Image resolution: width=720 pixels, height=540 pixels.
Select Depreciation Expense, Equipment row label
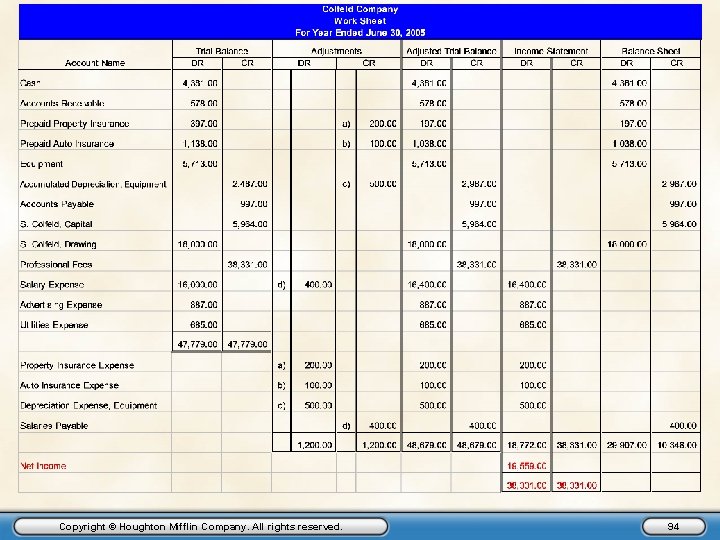(89, 405)
